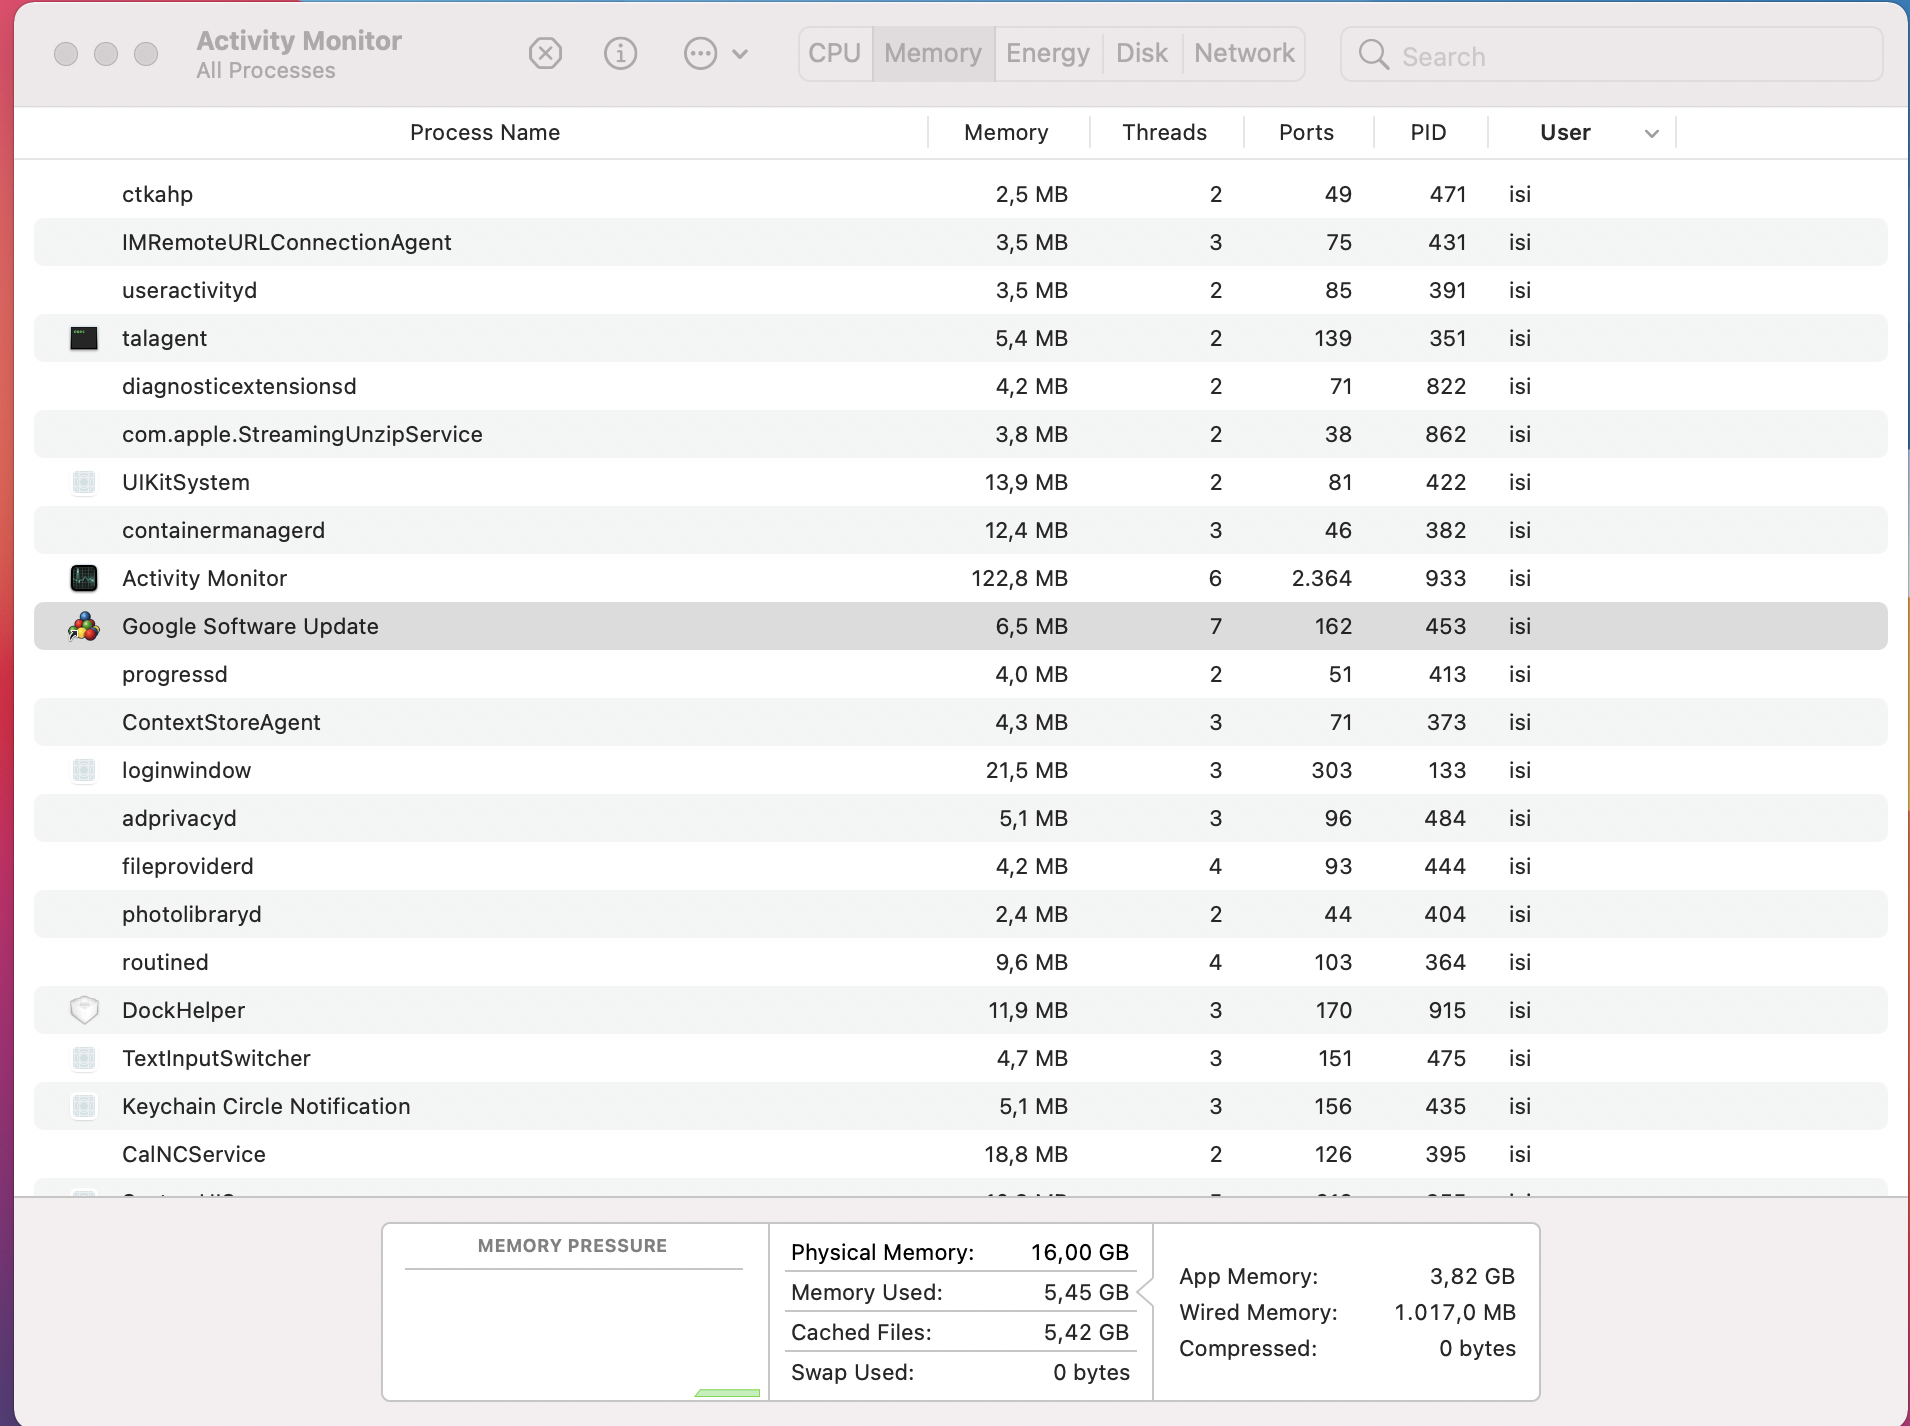Image resolution: width=1910 pixels, height=1426 pixels.
Task: Switch to the Network view
Action: pyautogui.click(x=1243, y=53)
